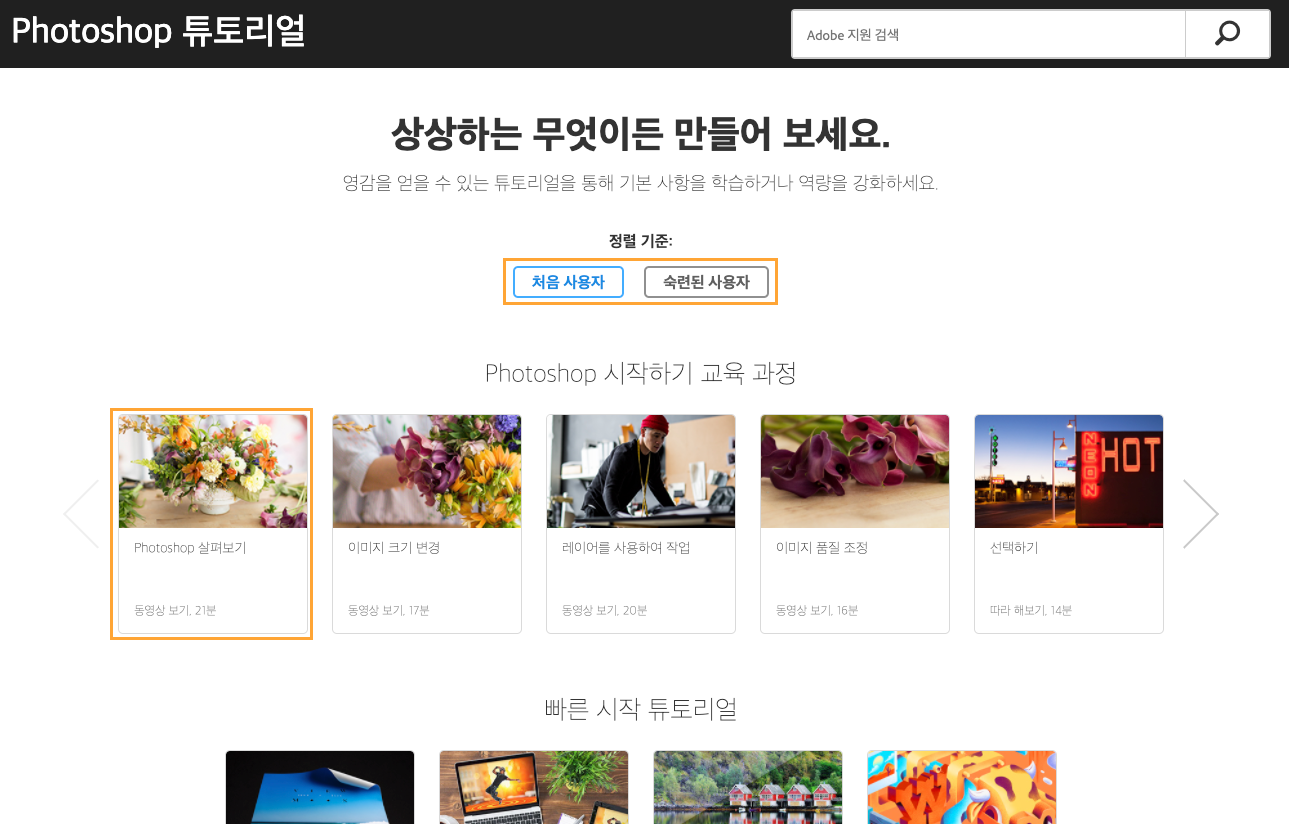
Task: Open the quick start thumbnail of peeling blue paper
Action: click(x=320, y=787)
